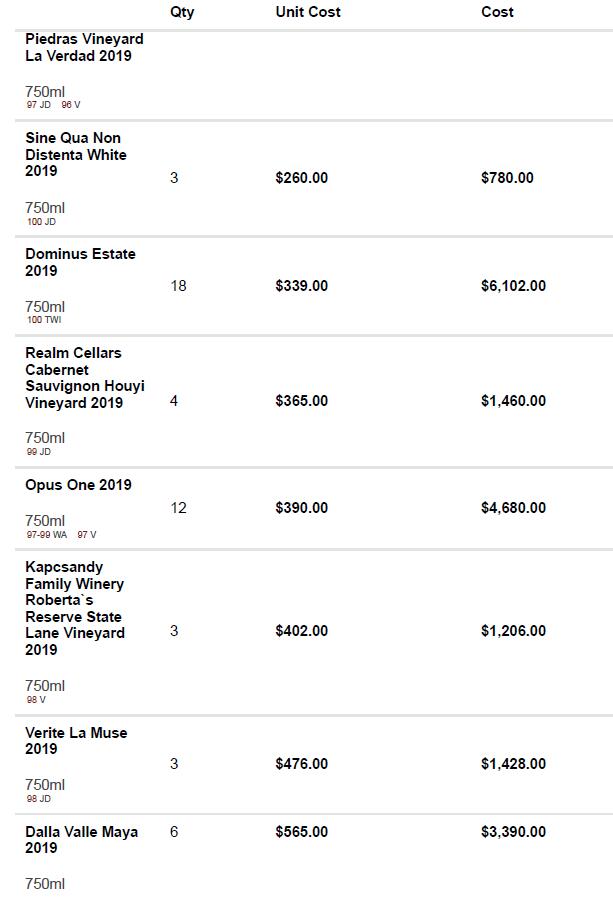This screenshot has width=613, height=904.
Task: Click the quantity 12 for Opus One
Action: [x=178, y=508]
